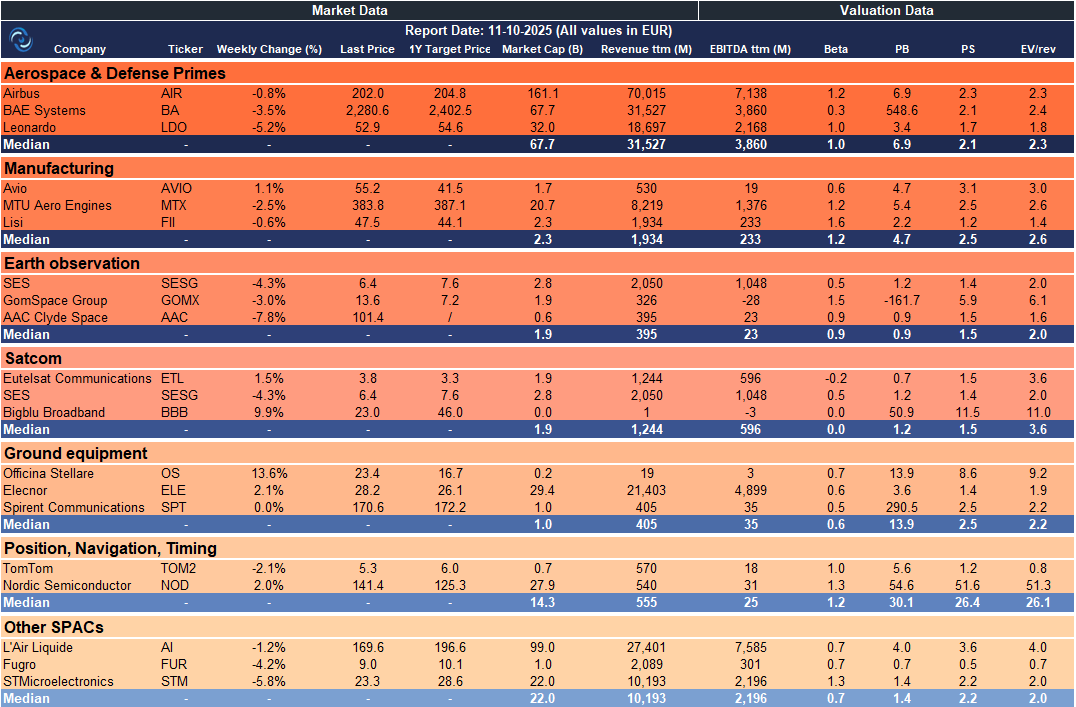Select the ETL ticker cell

click(172, 378)
